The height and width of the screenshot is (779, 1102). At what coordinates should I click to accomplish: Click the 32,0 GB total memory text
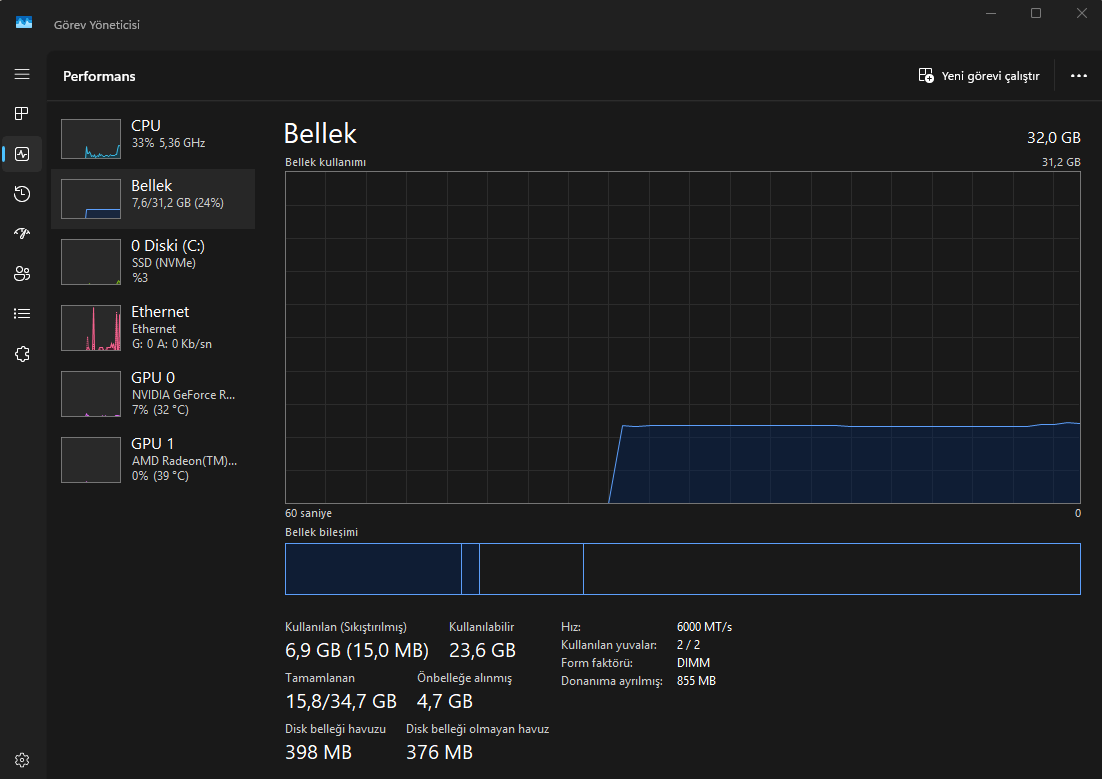pos(1054,138)
